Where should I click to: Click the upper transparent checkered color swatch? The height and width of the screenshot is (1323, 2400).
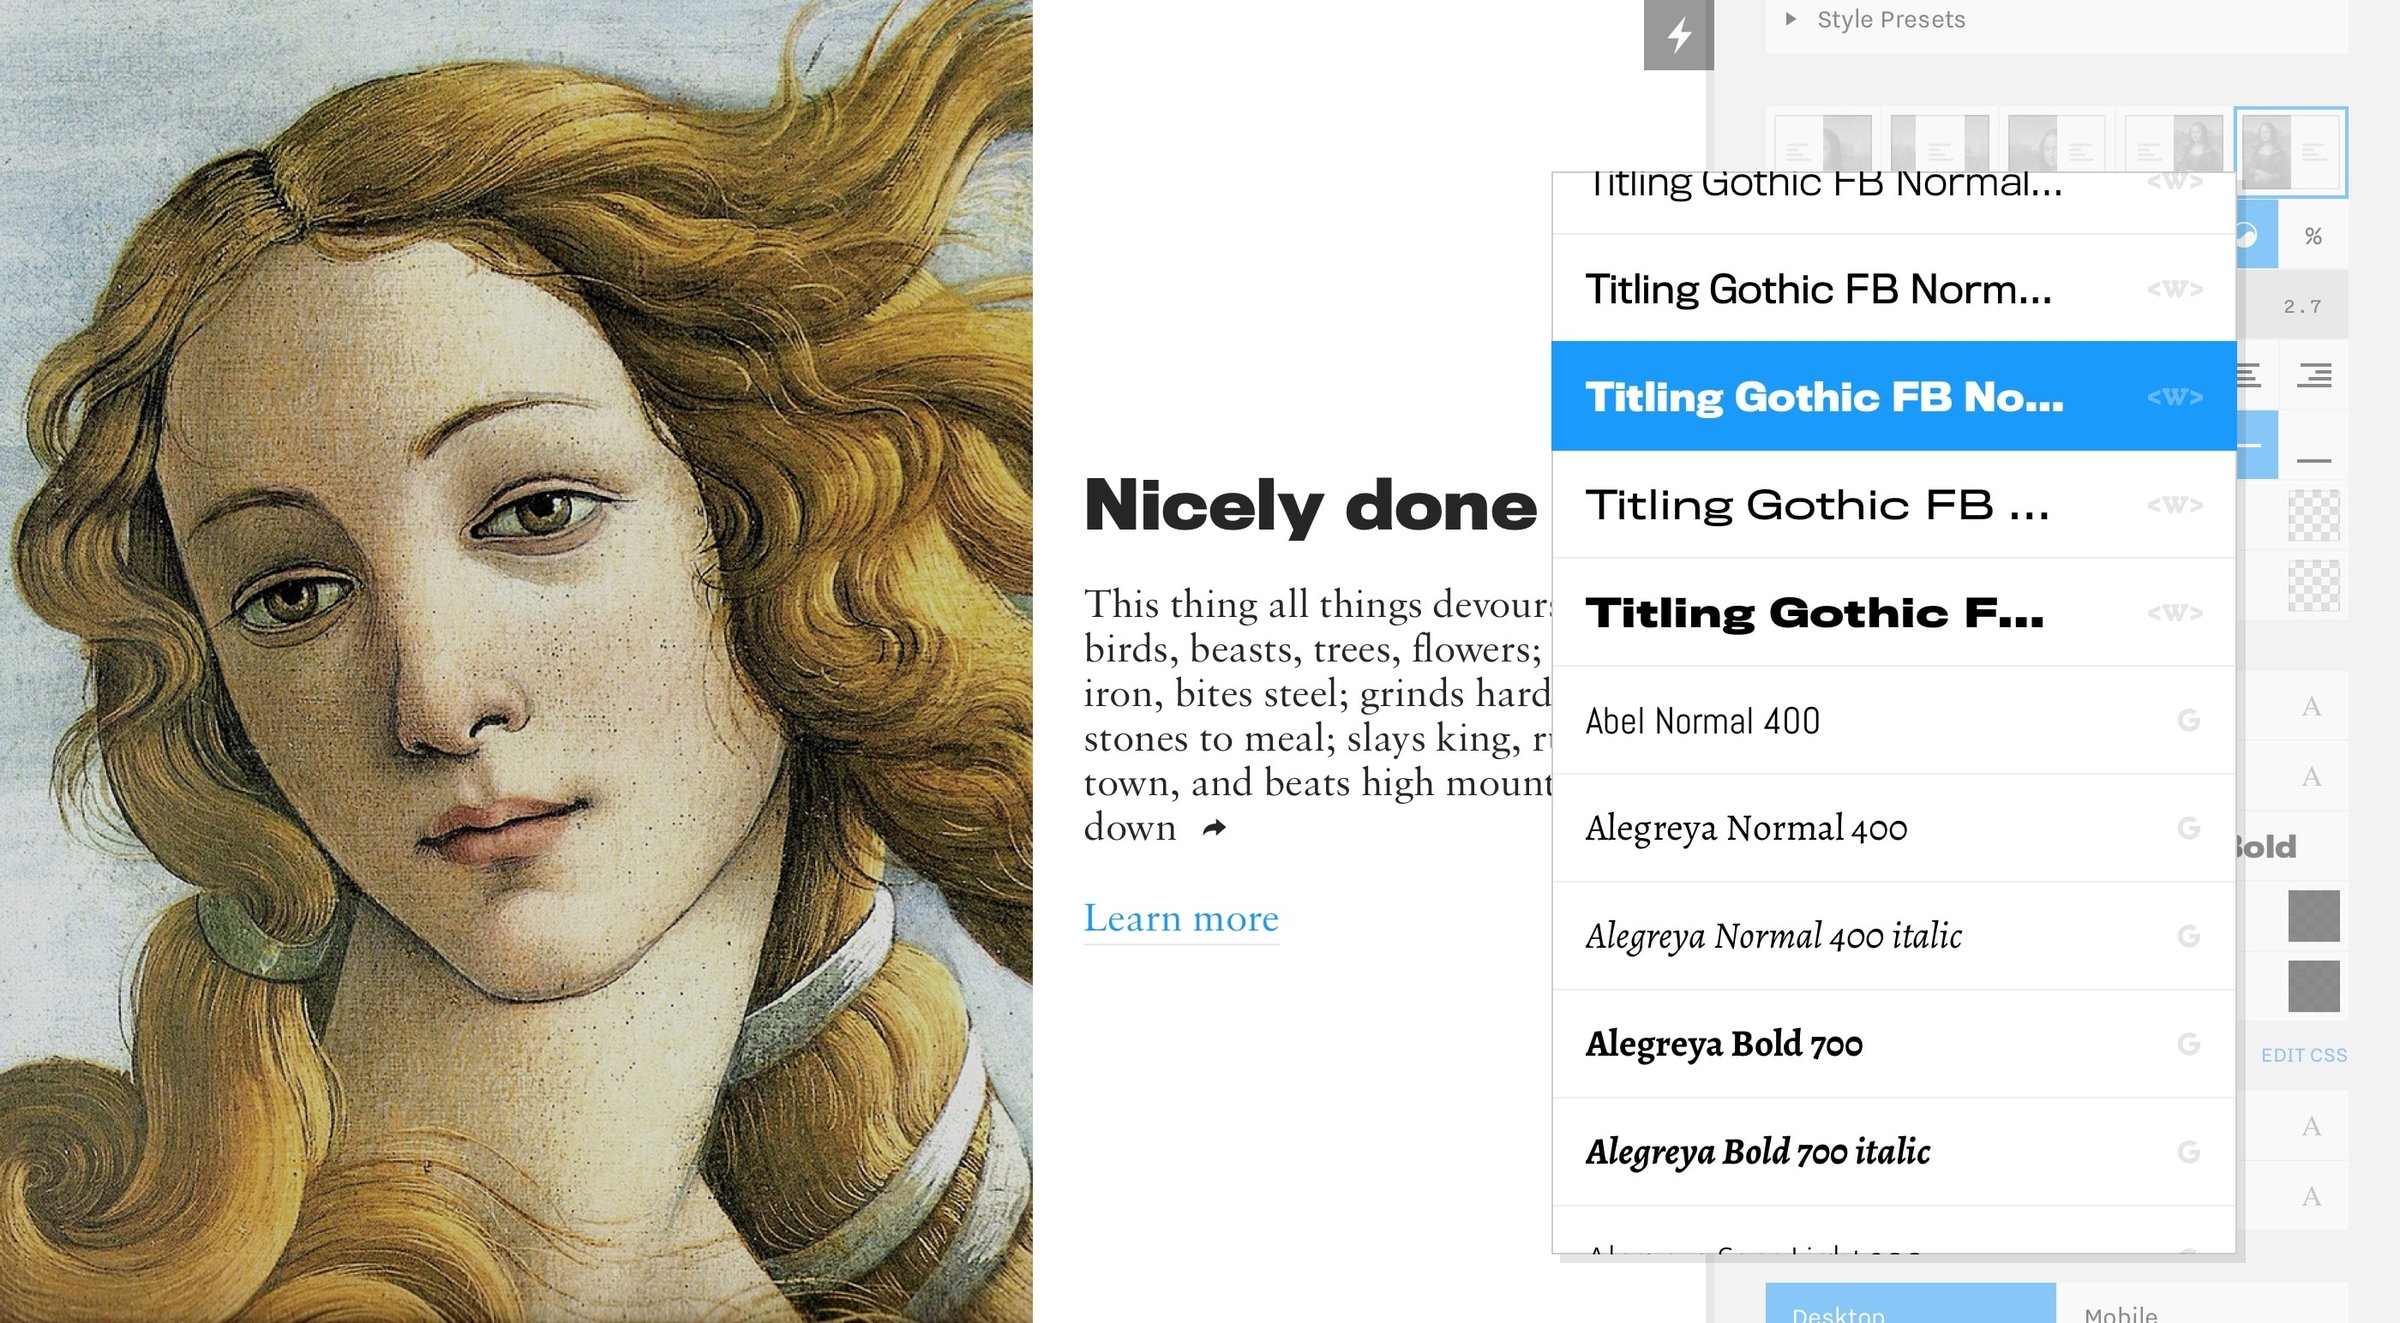tap(2314, 515)
